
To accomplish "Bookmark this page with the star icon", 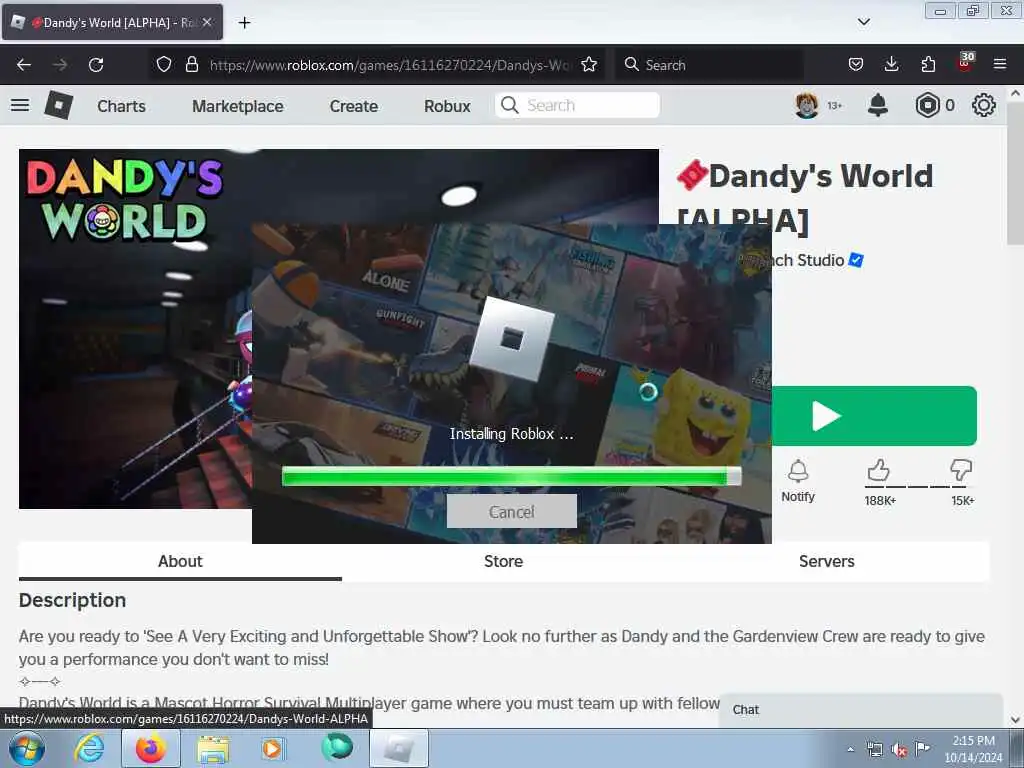I will (x=589, y=64).
